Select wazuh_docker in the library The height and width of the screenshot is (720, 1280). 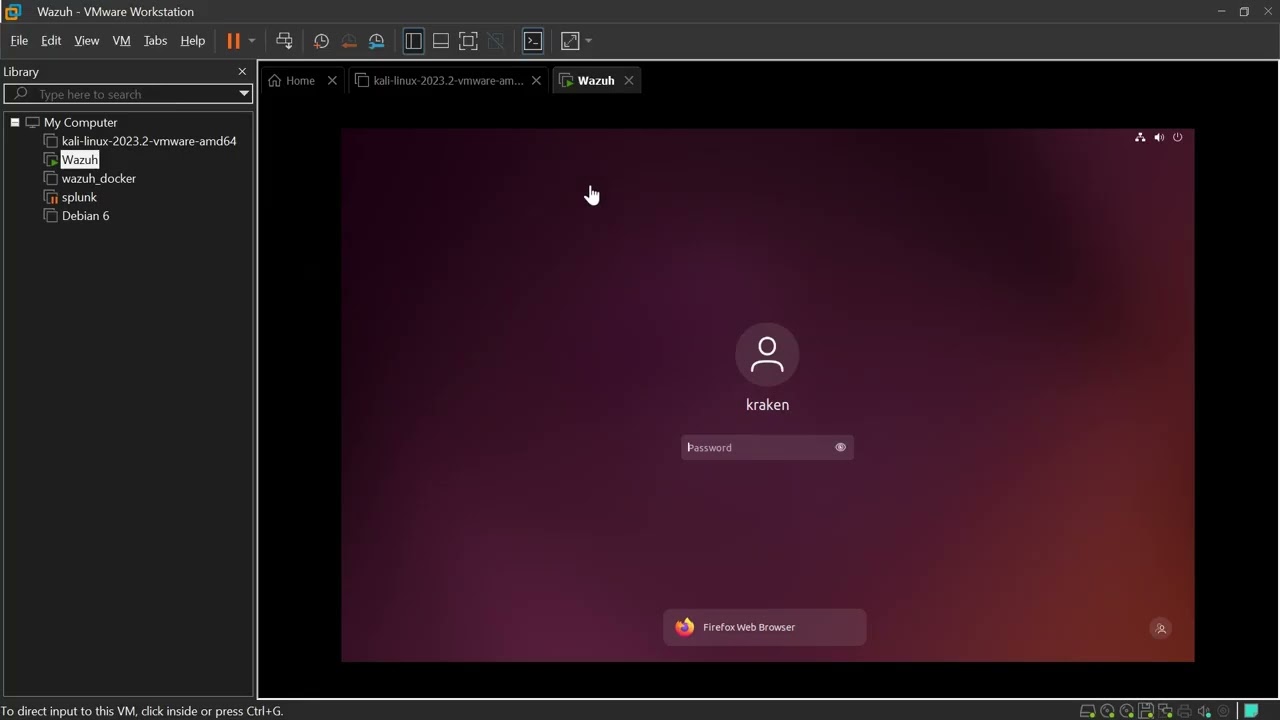(99, 179)
